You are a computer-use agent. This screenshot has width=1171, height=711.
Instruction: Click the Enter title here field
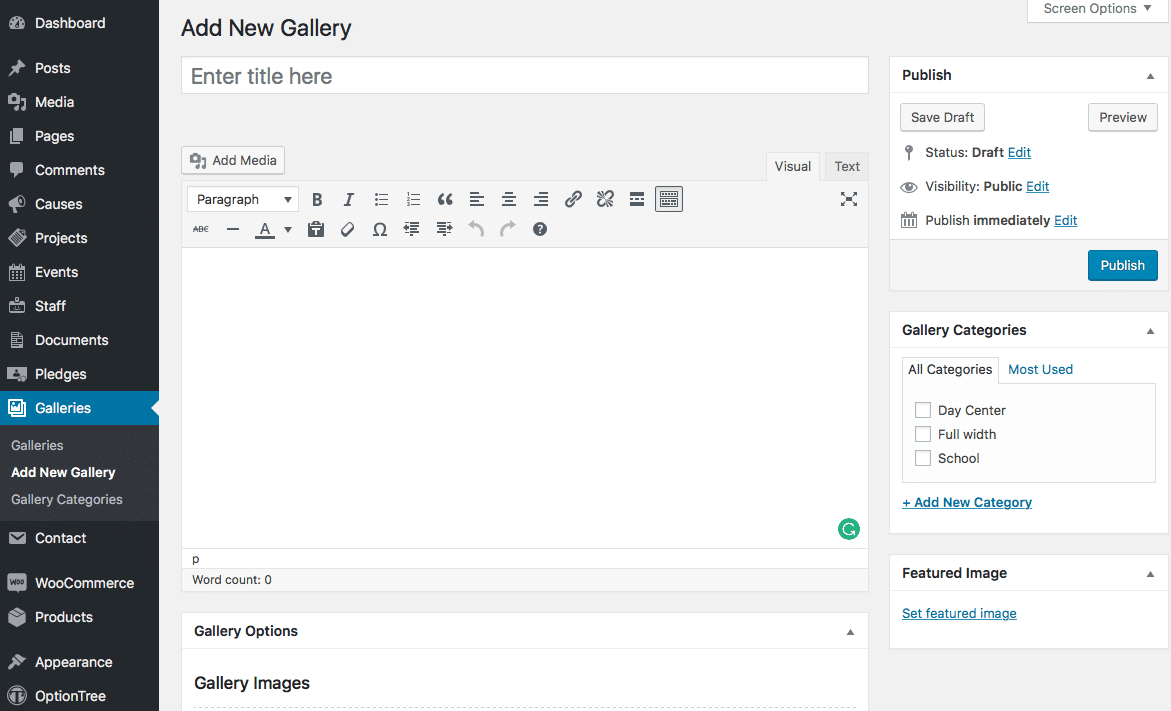click(x=525, y=75)
